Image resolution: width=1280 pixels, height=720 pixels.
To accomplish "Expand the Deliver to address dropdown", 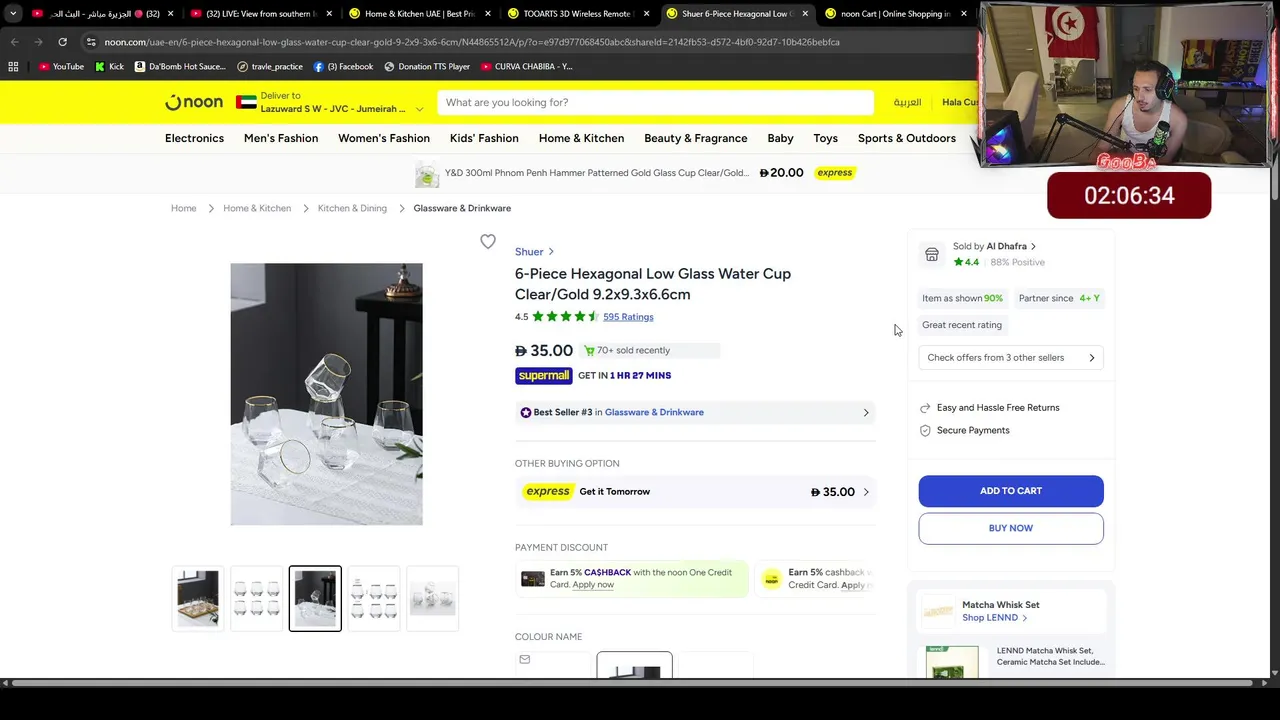I will [x=419, y=109].
